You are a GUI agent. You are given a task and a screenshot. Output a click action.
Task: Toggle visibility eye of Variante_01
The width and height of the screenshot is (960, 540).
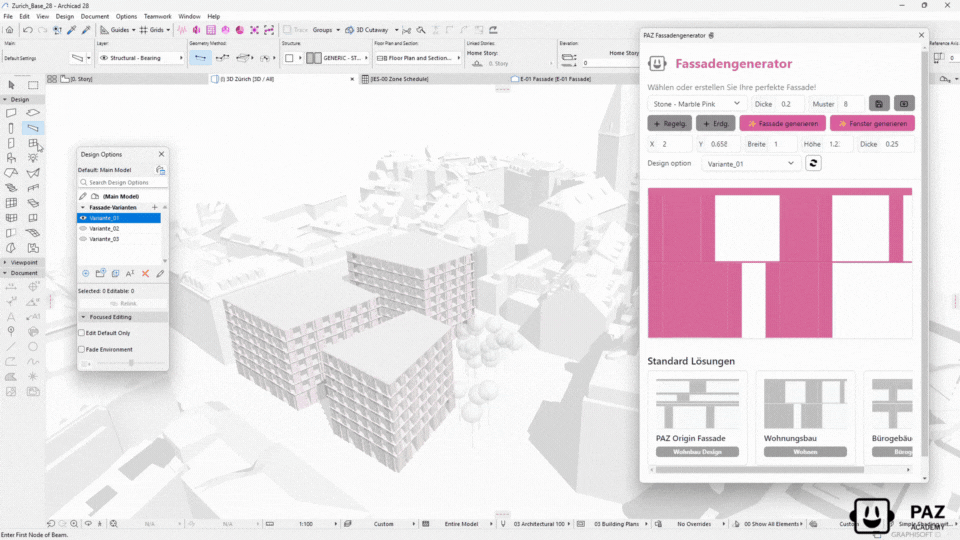83,218
